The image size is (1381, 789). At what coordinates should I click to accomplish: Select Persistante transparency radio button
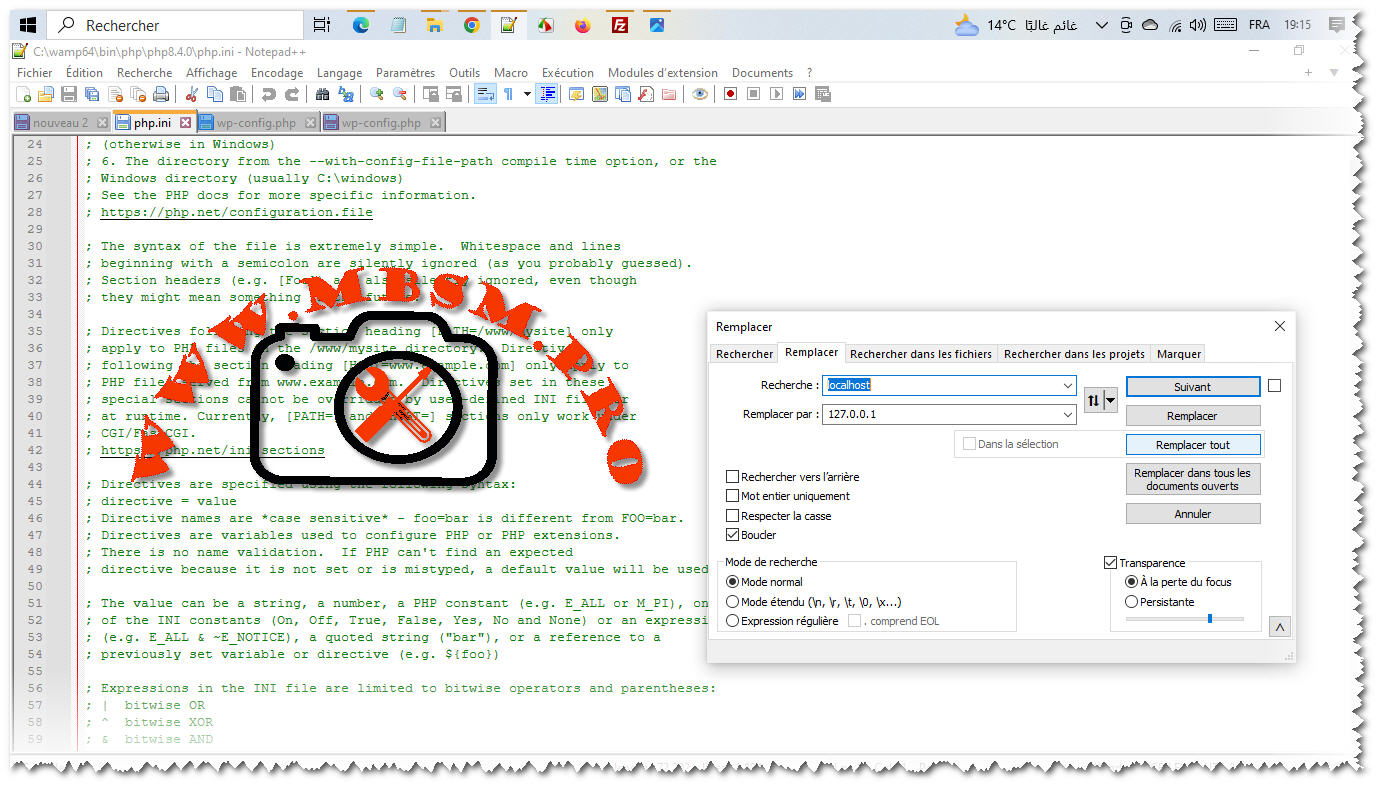click(1132, 602)
